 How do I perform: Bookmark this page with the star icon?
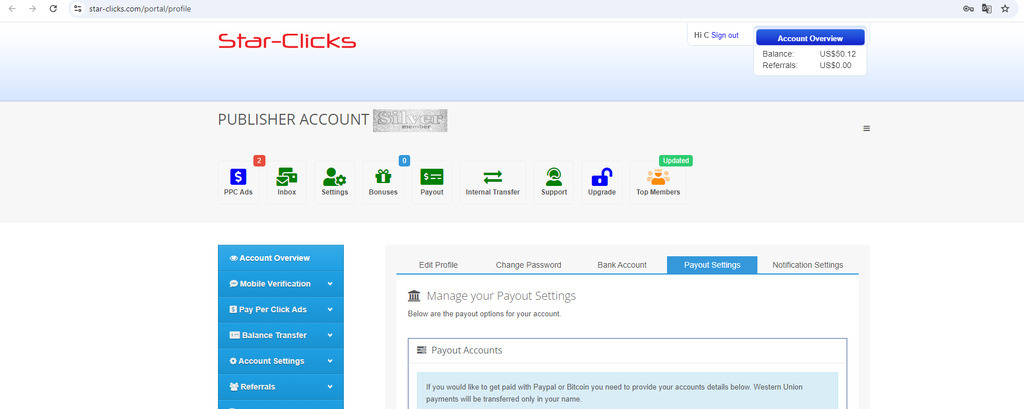(1005, 8)
